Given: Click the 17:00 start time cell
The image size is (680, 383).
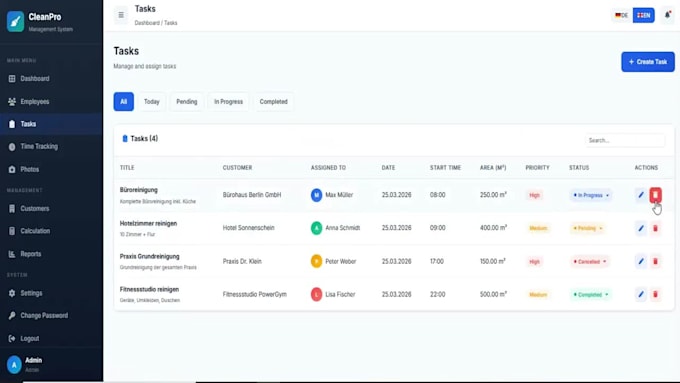Looking at the screenshot, I should point(437,262).
